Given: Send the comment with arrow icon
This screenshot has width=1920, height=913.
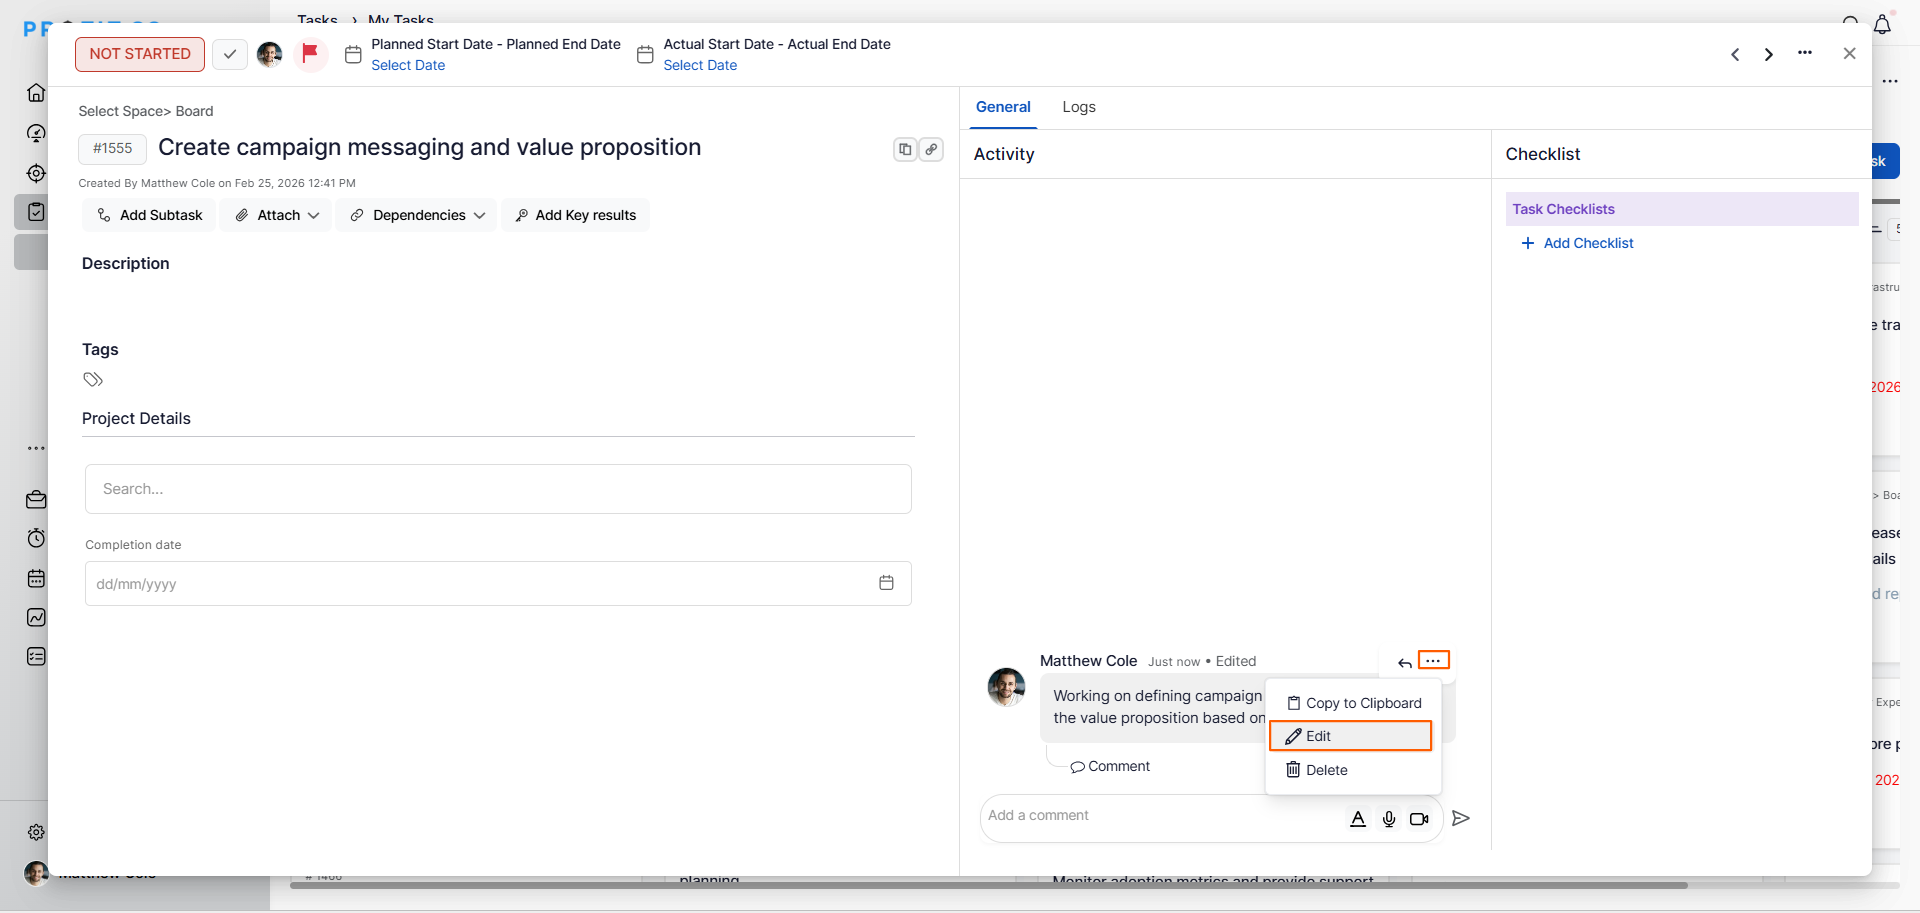Looking at the screenshot, I should point(1461,818).
